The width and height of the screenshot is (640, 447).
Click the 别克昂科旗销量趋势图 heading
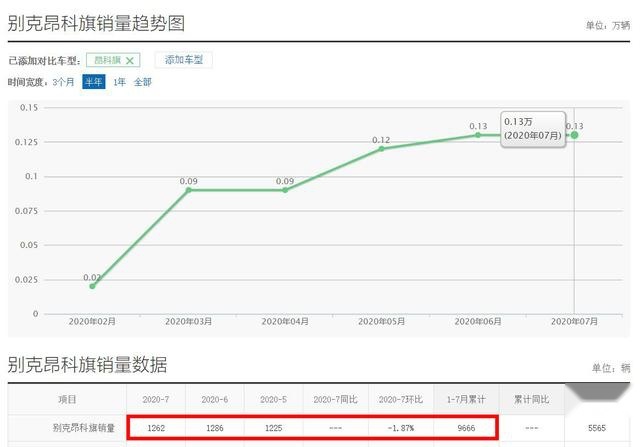coord(96,23)
